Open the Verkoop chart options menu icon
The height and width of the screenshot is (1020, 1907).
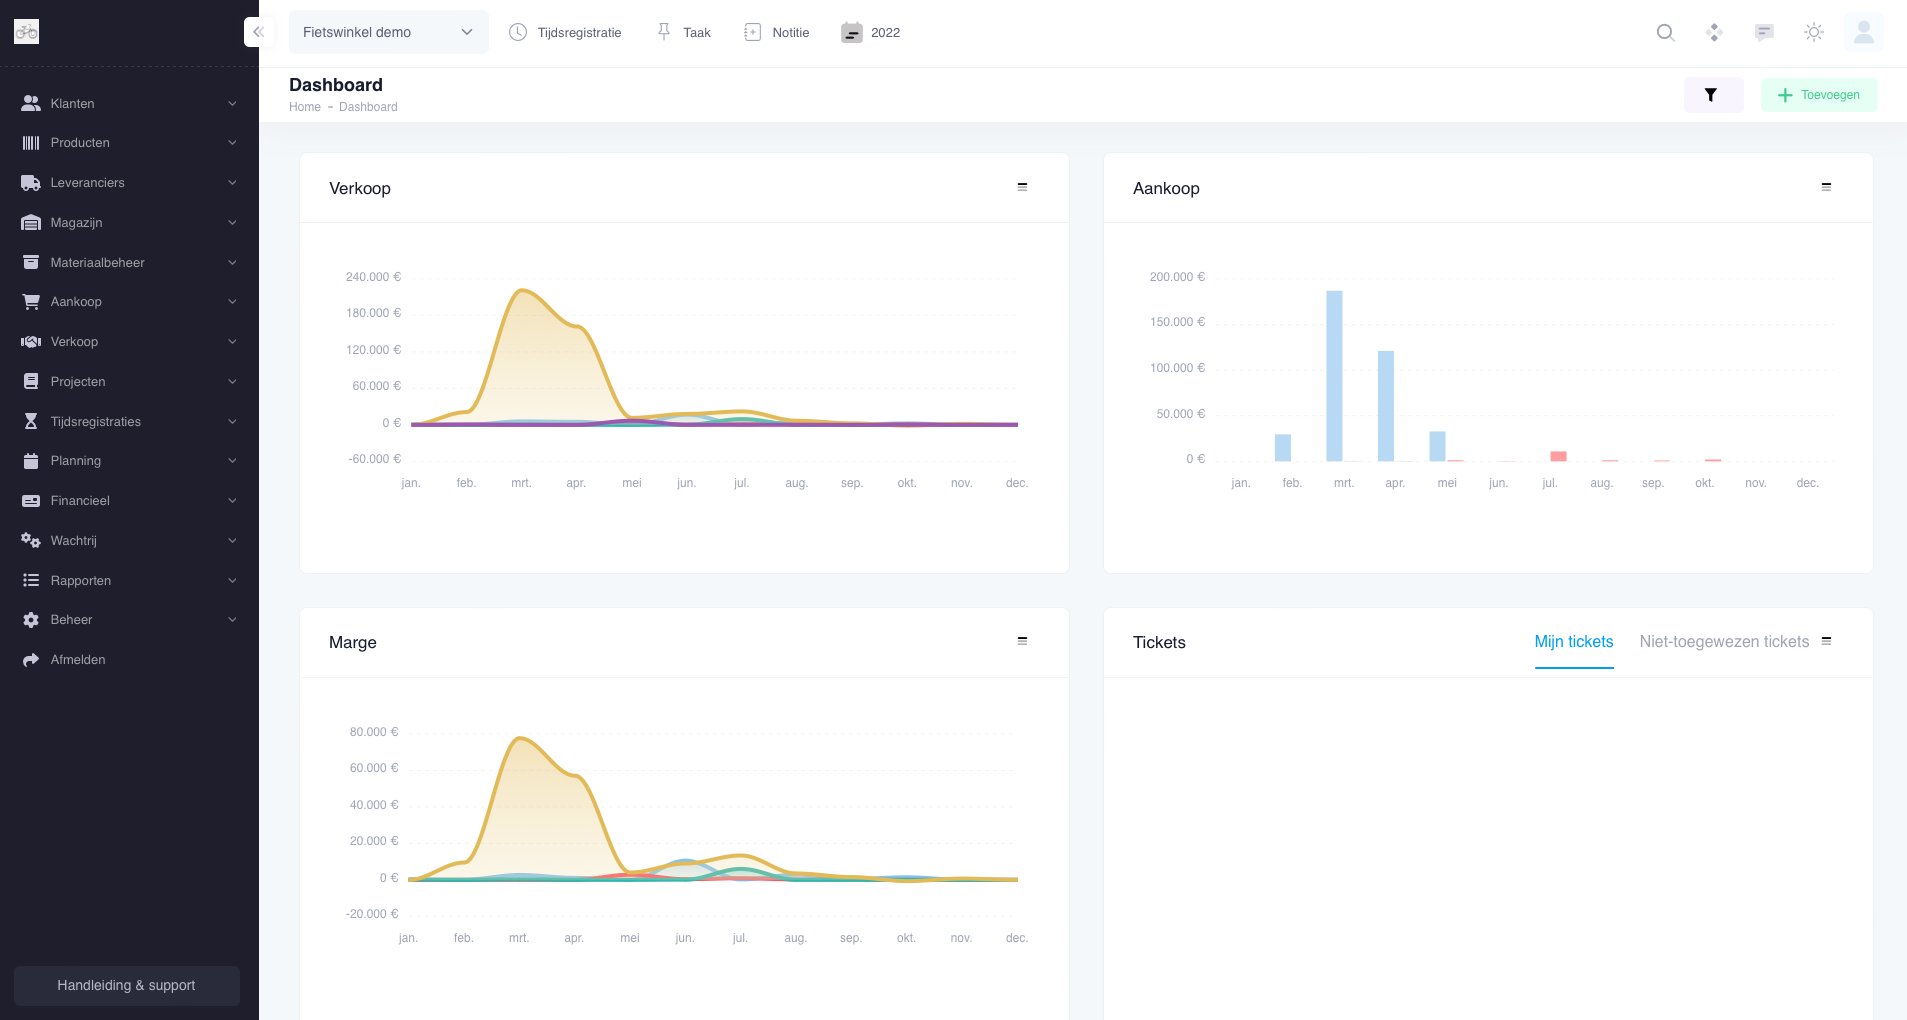(1021, 186)
